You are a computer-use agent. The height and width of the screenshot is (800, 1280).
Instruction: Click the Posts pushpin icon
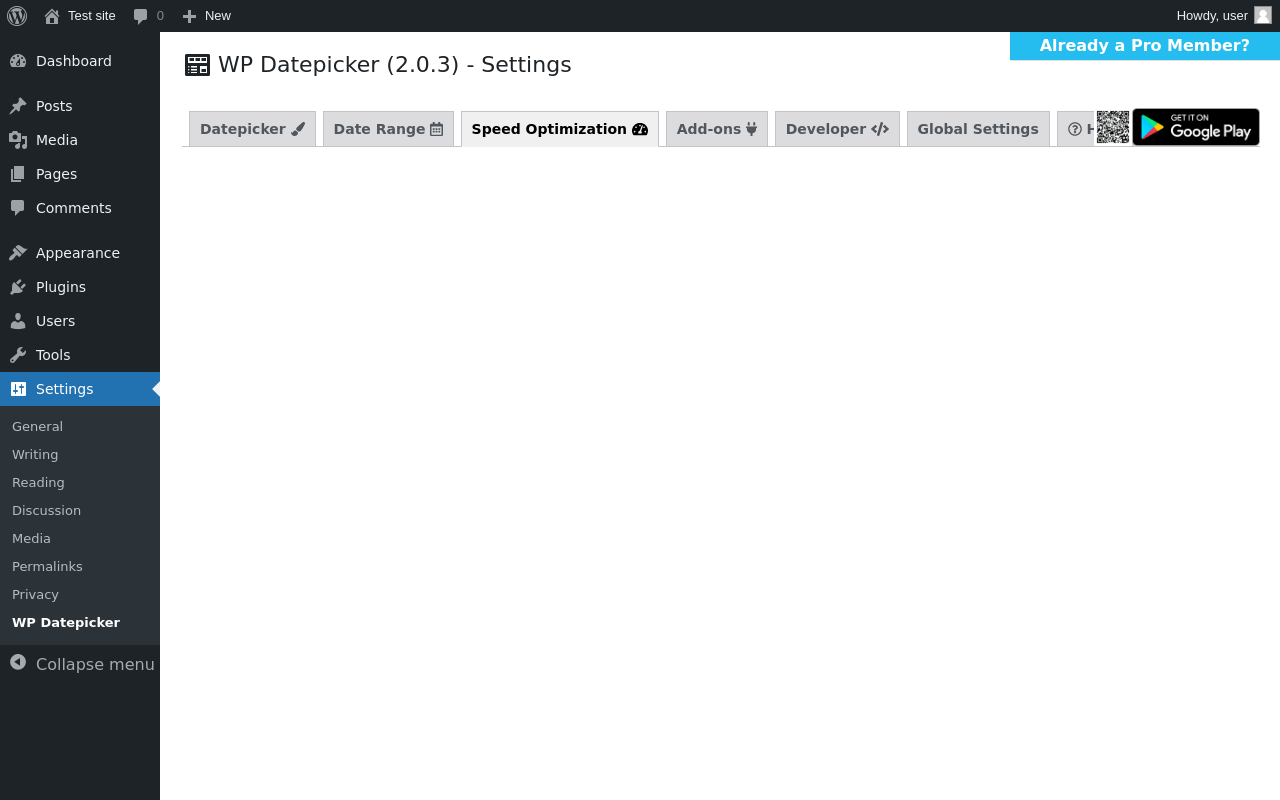tap(18, 106)
